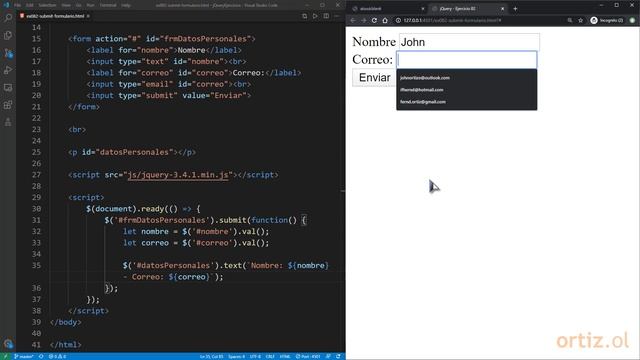640x360 pixels.
Task: Open the Testing flask icon in activity bar
Action: tap(8, 122)
